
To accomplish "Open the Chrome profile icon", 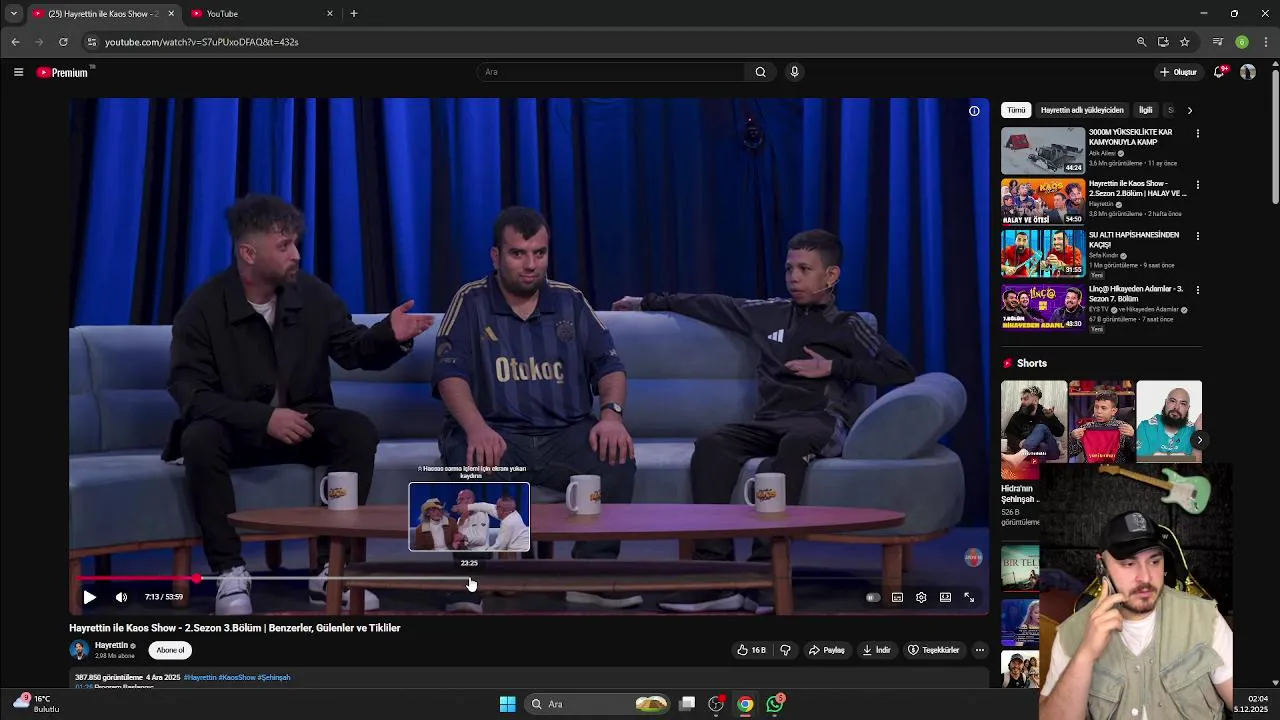I will pyautogui.click(x=1242, y=42).
